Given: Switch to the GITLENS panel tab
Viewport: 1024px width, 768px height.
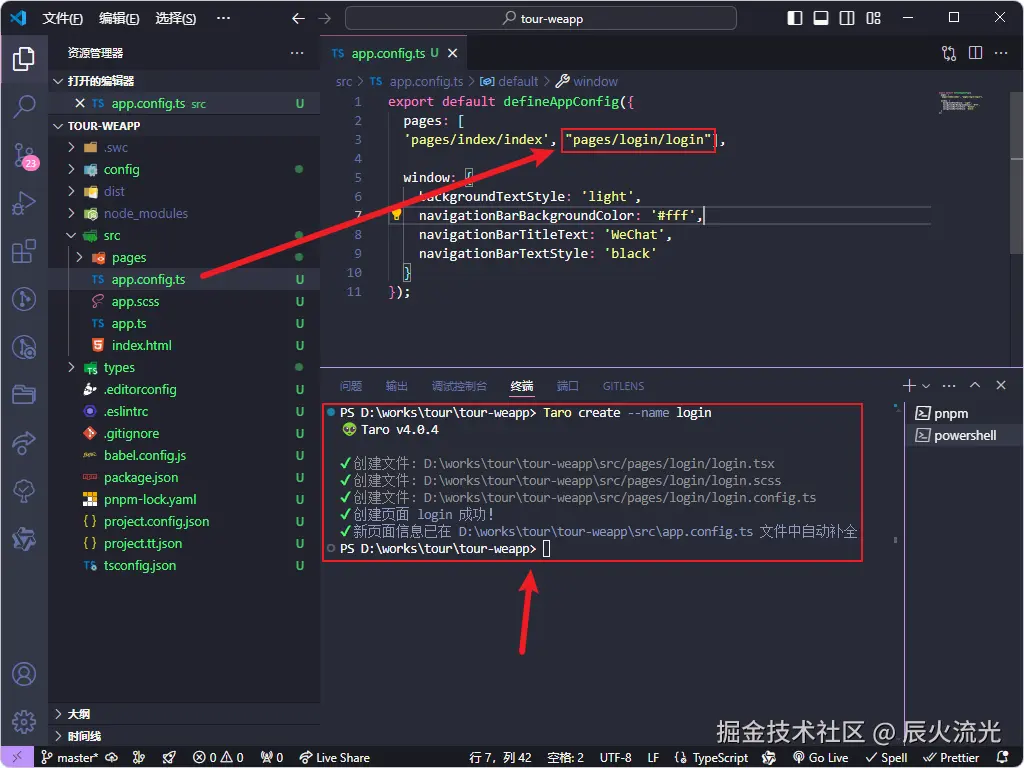Looking at the screenshot, I should (623, 387).
